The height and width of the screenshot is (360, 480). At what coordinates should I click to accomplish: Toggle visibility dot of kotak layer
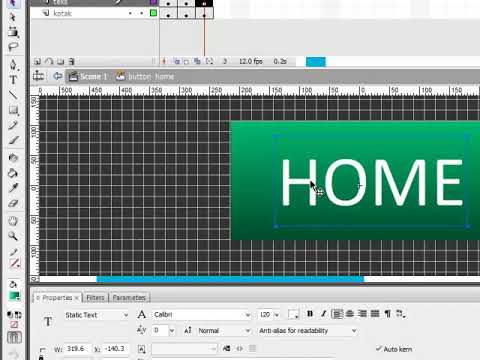tap(130, 13)
